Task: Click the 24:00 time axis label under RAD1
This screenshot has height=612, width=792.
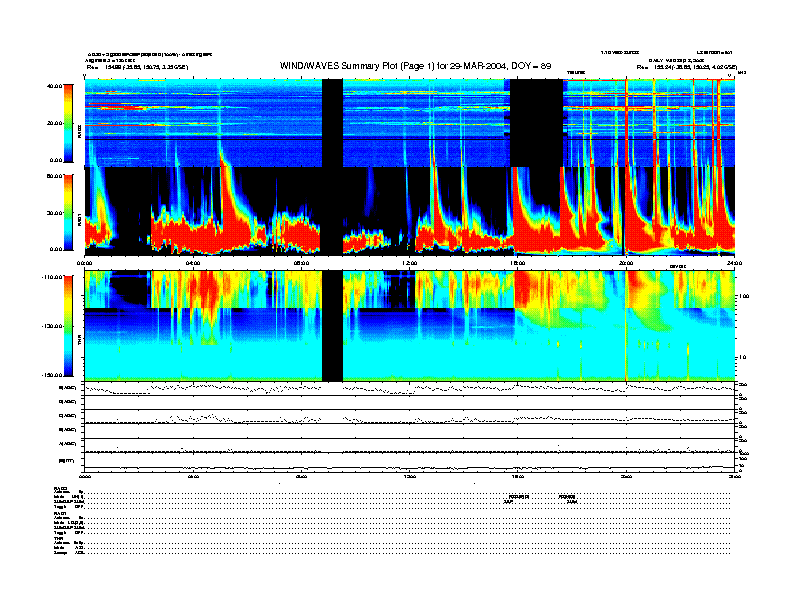Action: point(733,263)
